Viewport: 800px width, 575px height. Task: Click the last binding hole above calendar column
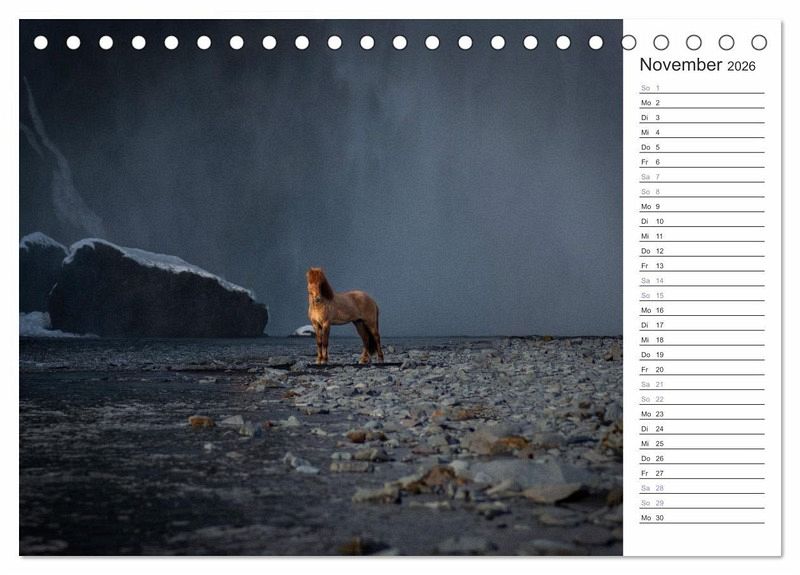click(x=759, y=43)
